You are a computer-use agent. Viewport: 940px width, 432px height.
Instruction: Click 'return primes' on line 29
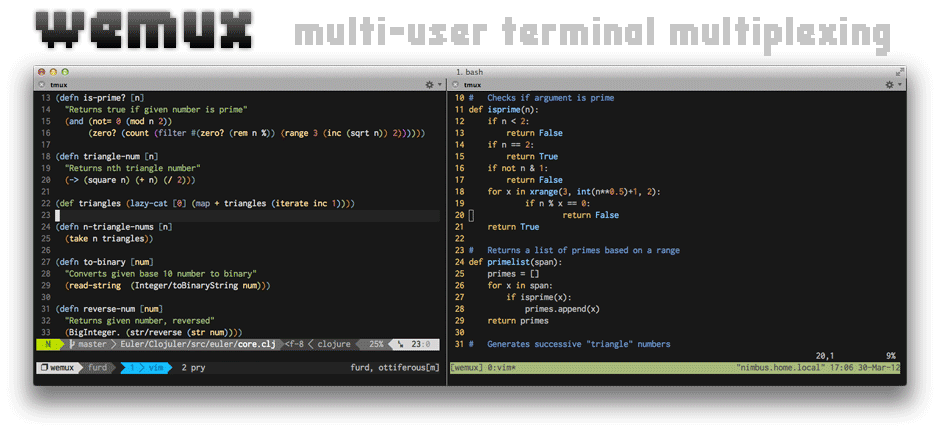coord(518,321)
